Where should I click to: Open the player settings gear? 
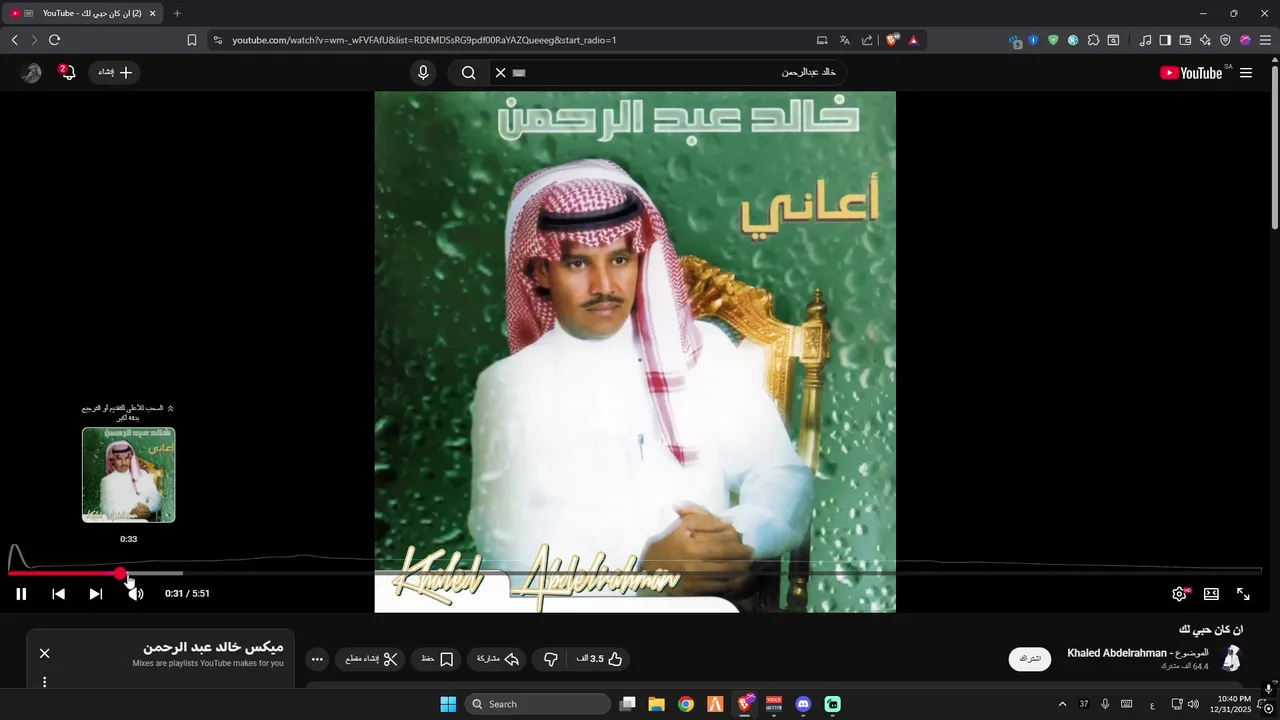(x=1180, y=594)
